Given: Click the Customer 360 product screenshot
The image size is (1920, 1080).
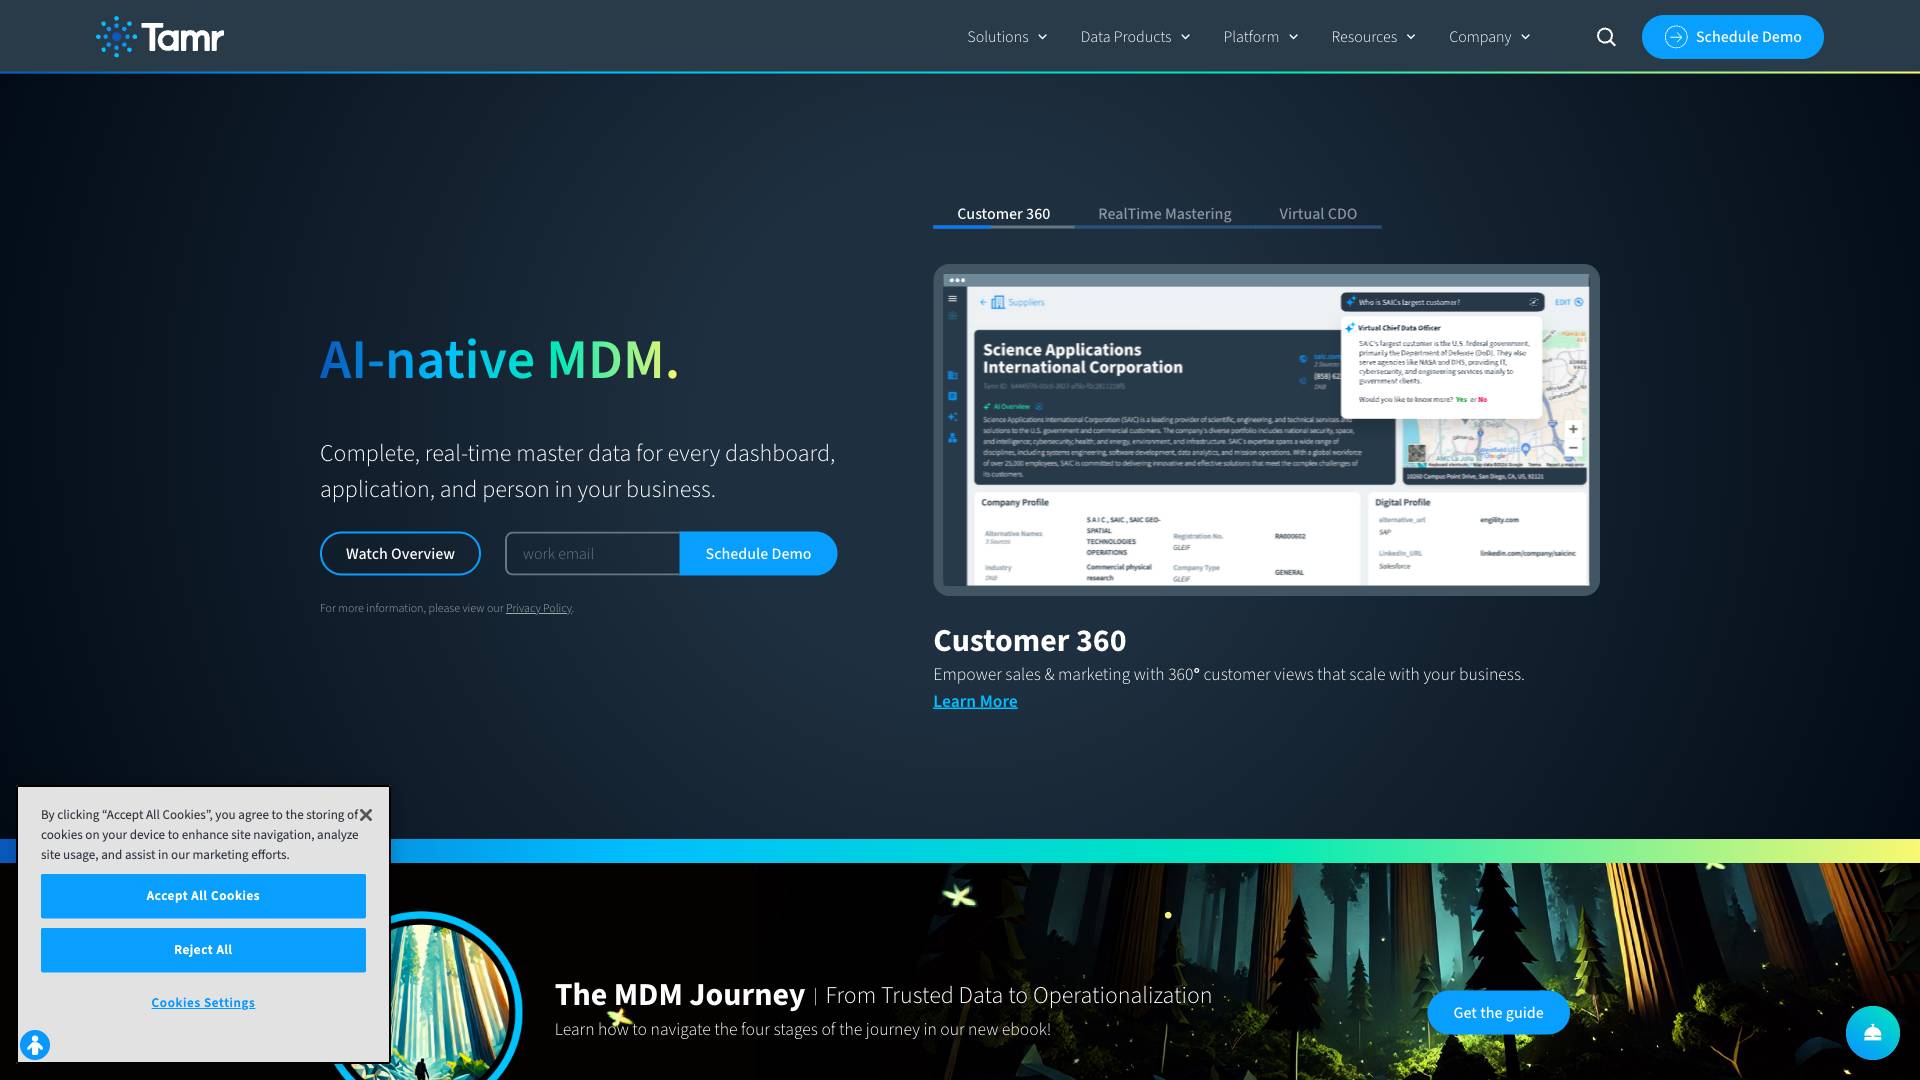Looking at the screenshot, I should [x=1266, y=430].
